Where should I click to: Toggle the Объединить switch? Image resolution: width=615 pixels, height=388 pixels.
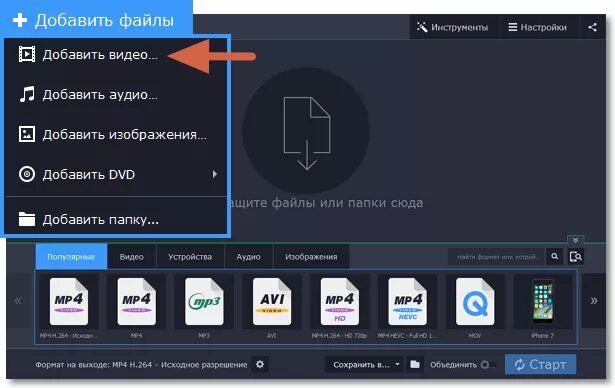pos(488,364)
